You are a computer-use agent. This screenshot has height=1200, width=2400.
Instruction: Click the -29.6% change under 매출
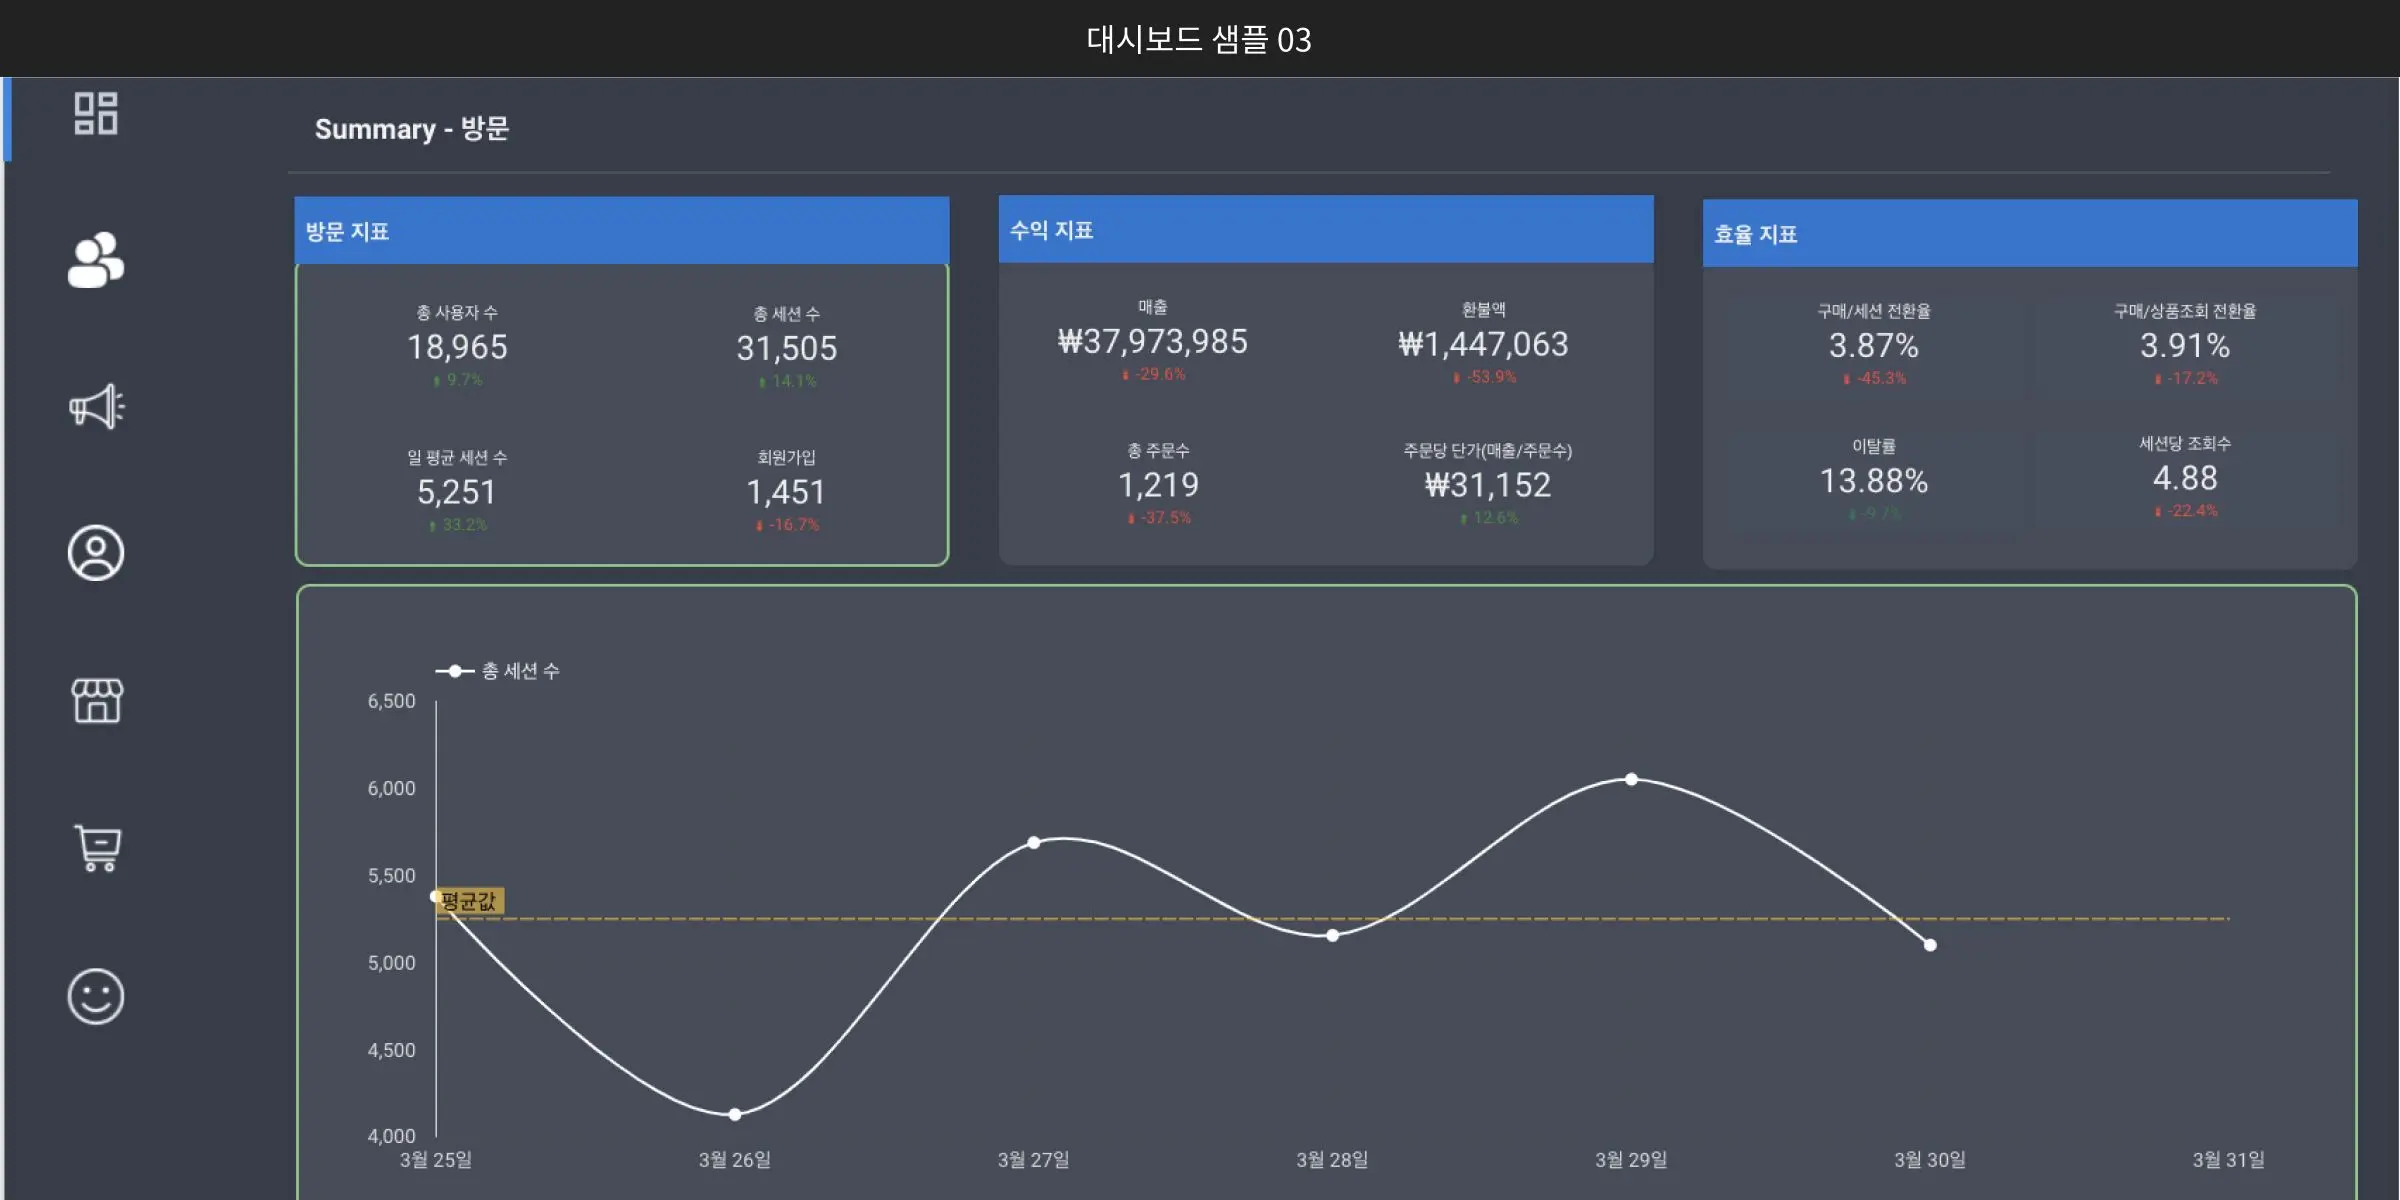tap(1153, 375)
